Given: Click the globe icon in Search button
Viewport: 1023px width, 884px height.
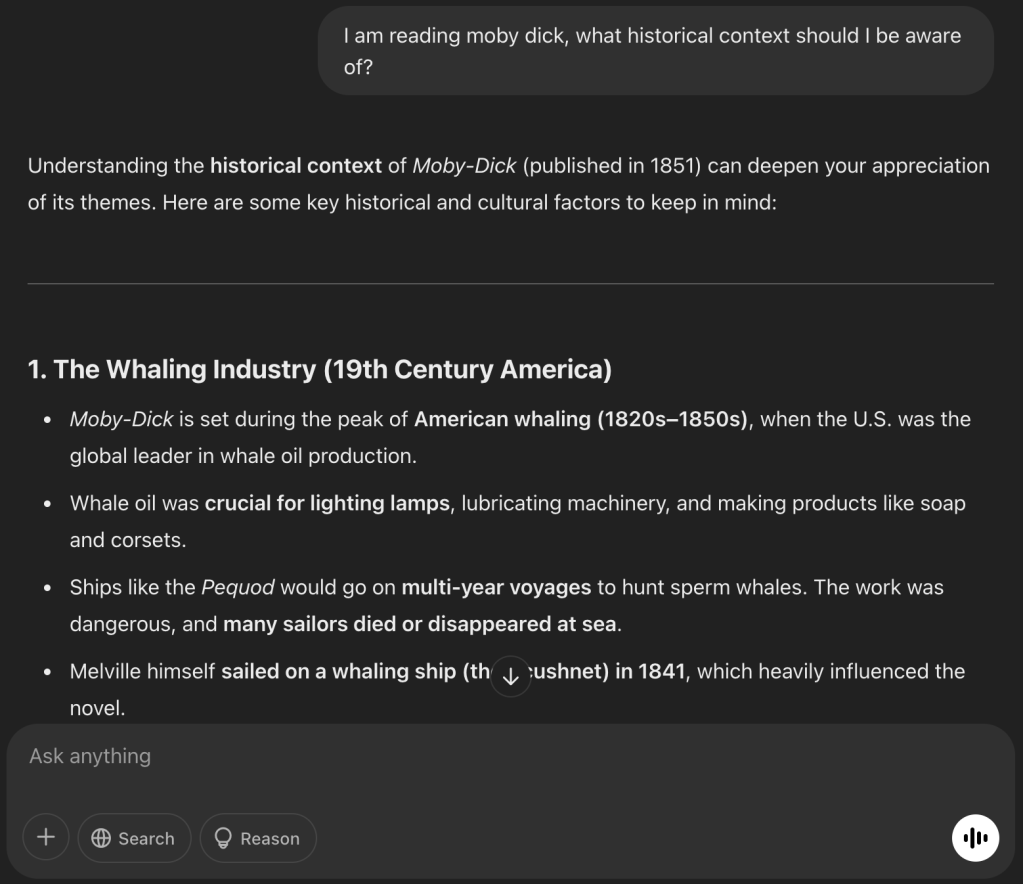Looking at the screenshot, I should coord(101,839).
